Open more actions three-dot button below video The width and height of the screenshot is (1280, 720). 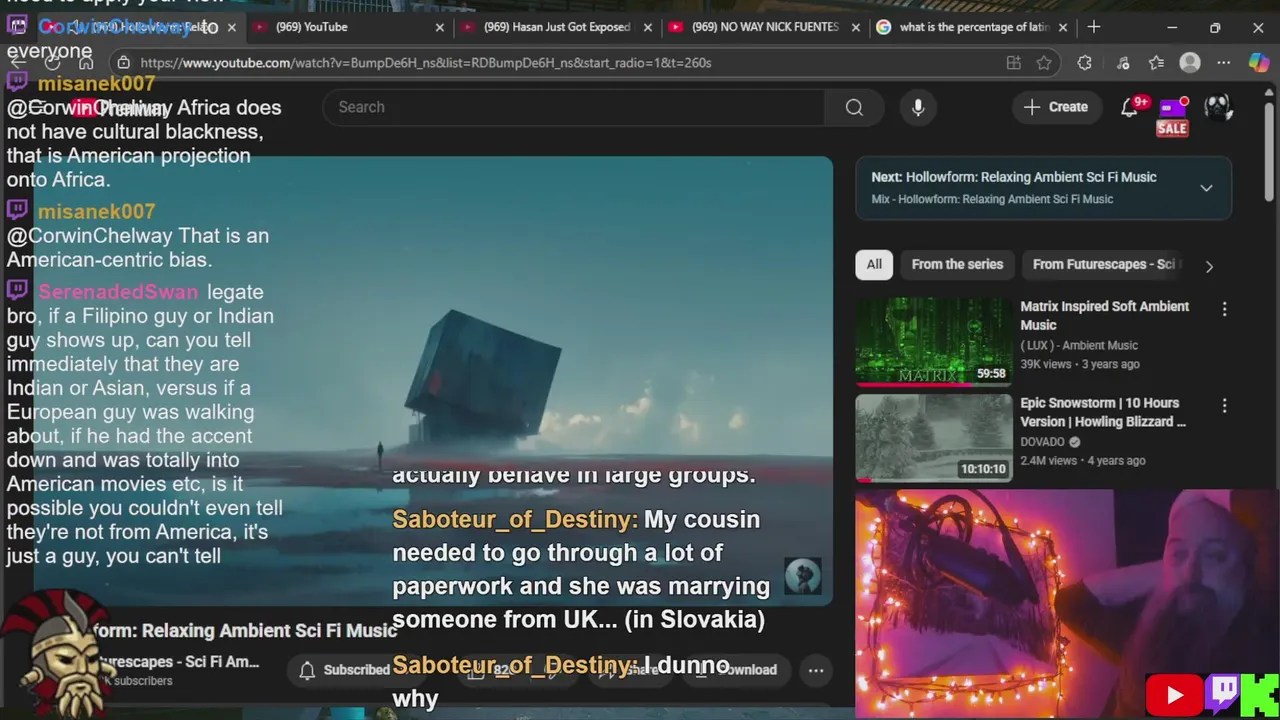pos(816,670)
